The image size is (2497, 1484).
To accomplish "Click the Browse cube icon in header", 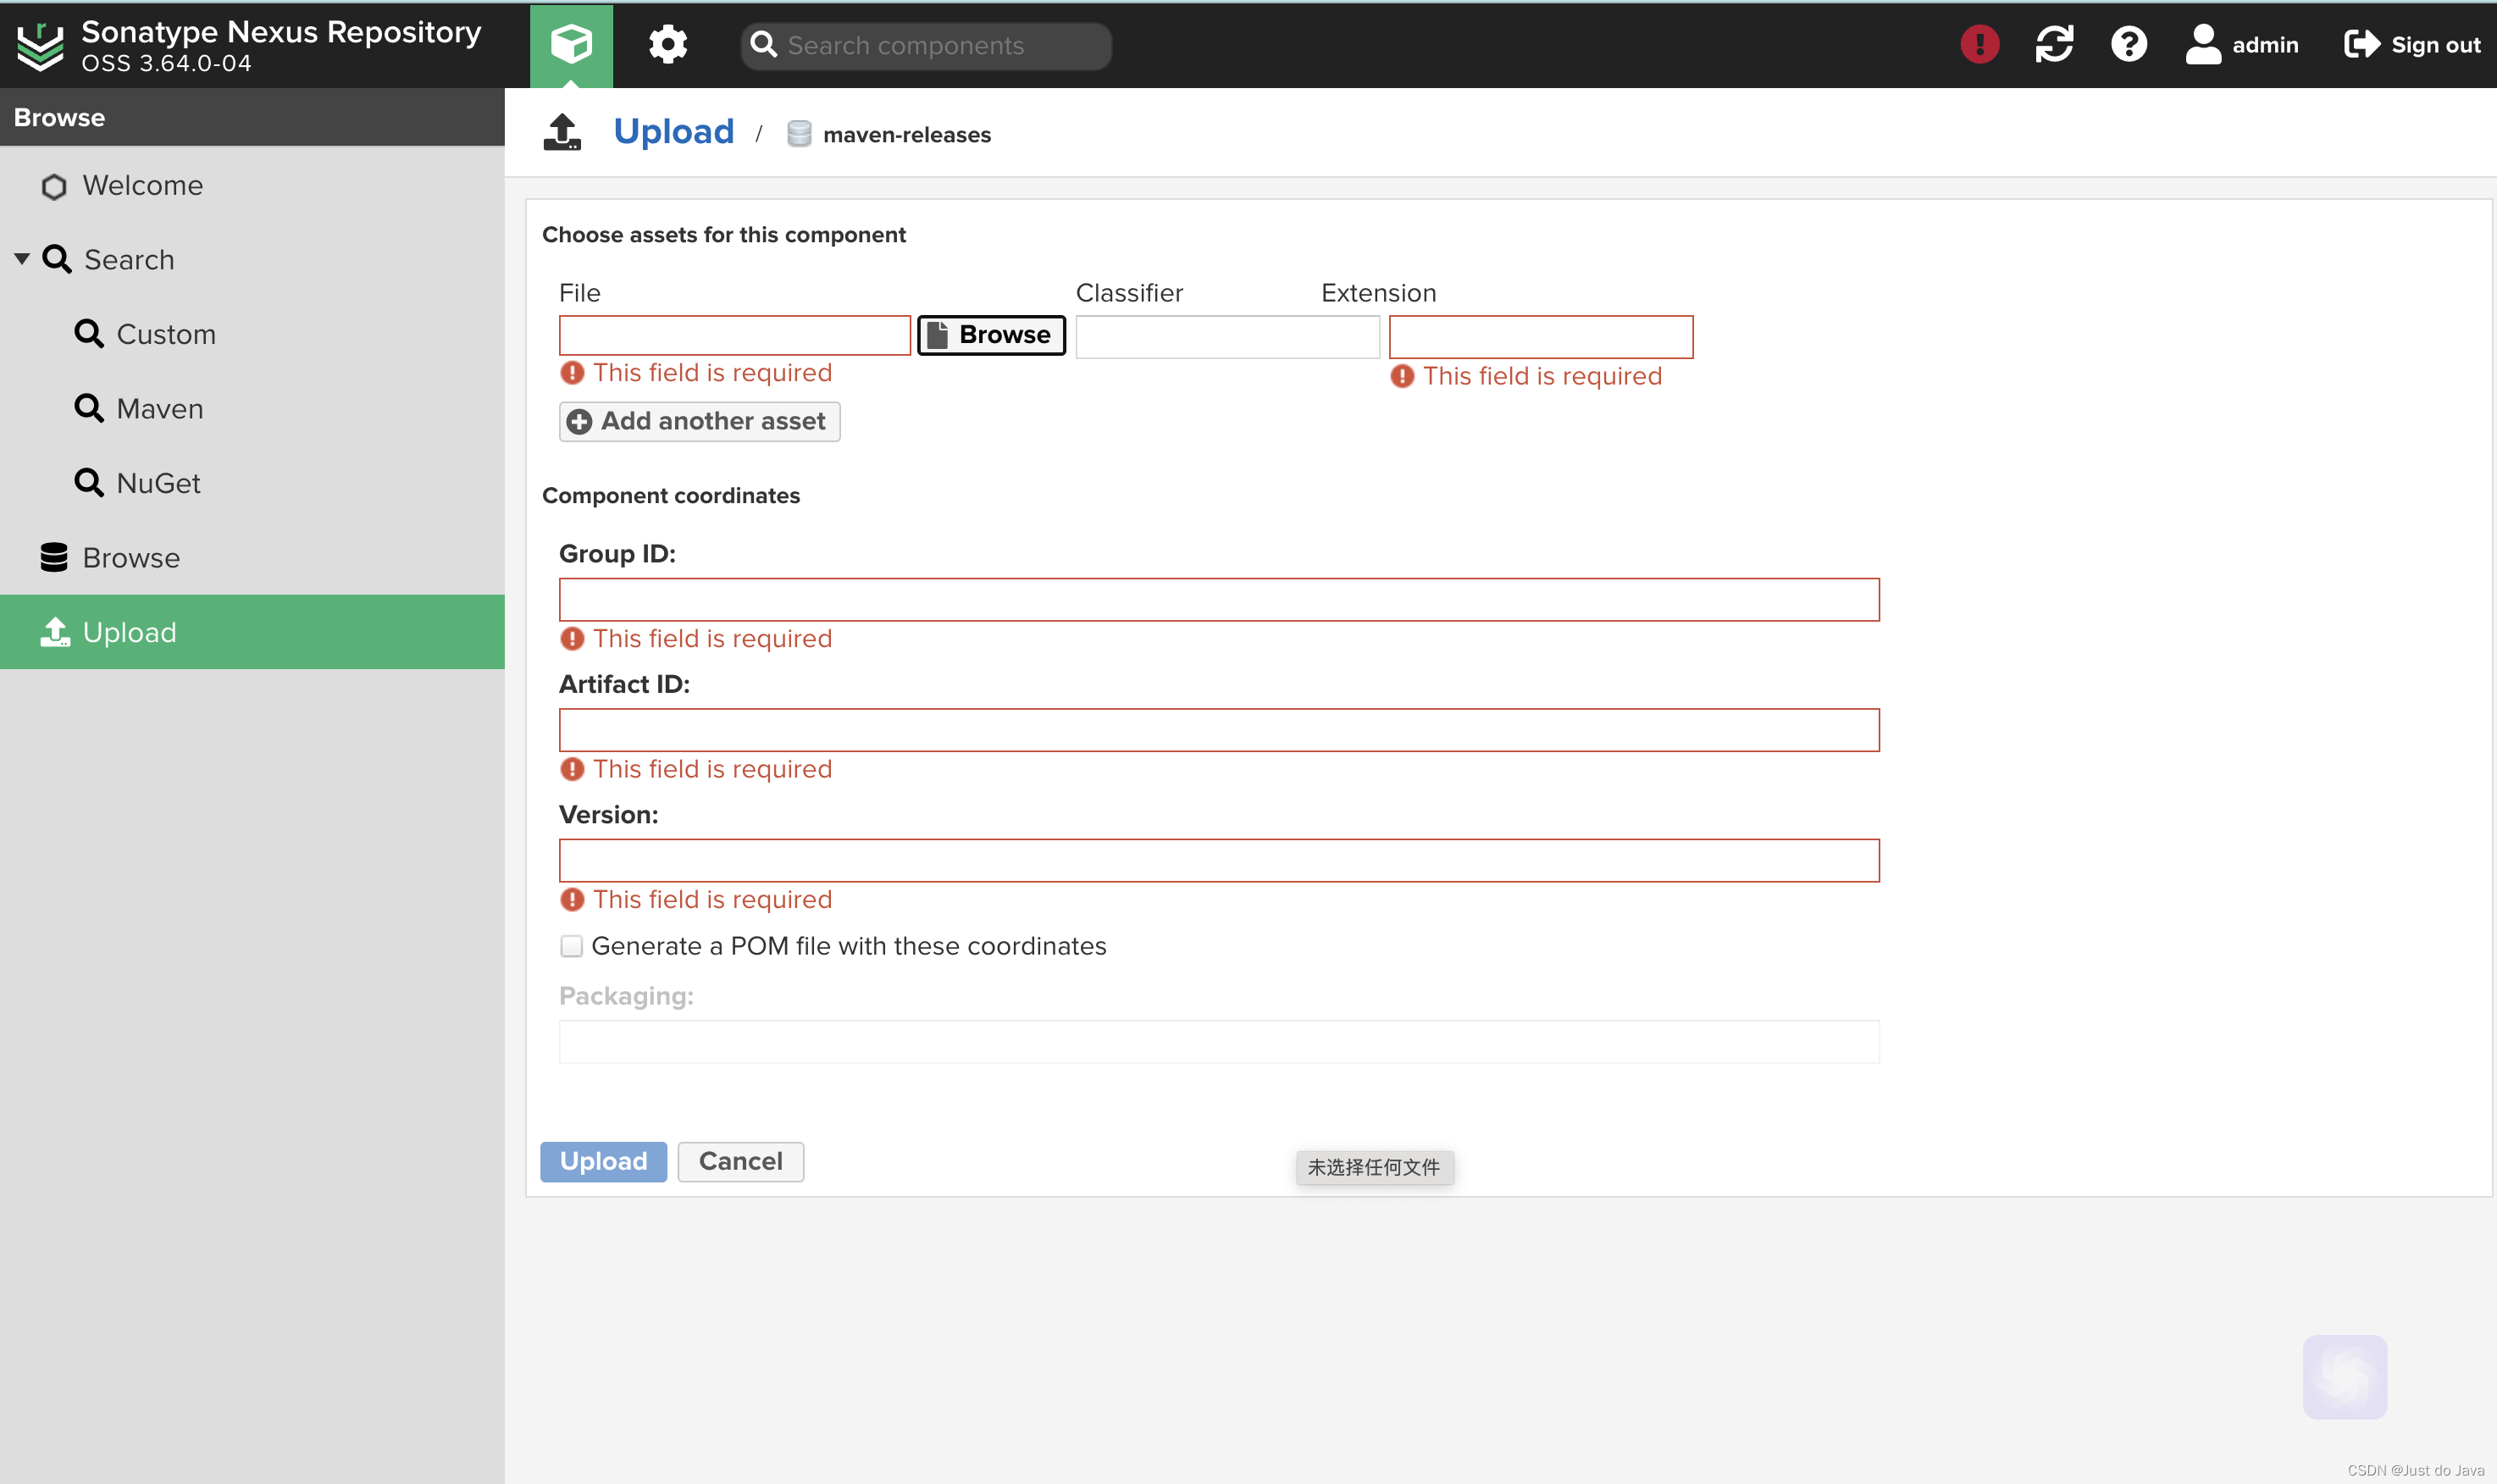I will pos(571,45).
